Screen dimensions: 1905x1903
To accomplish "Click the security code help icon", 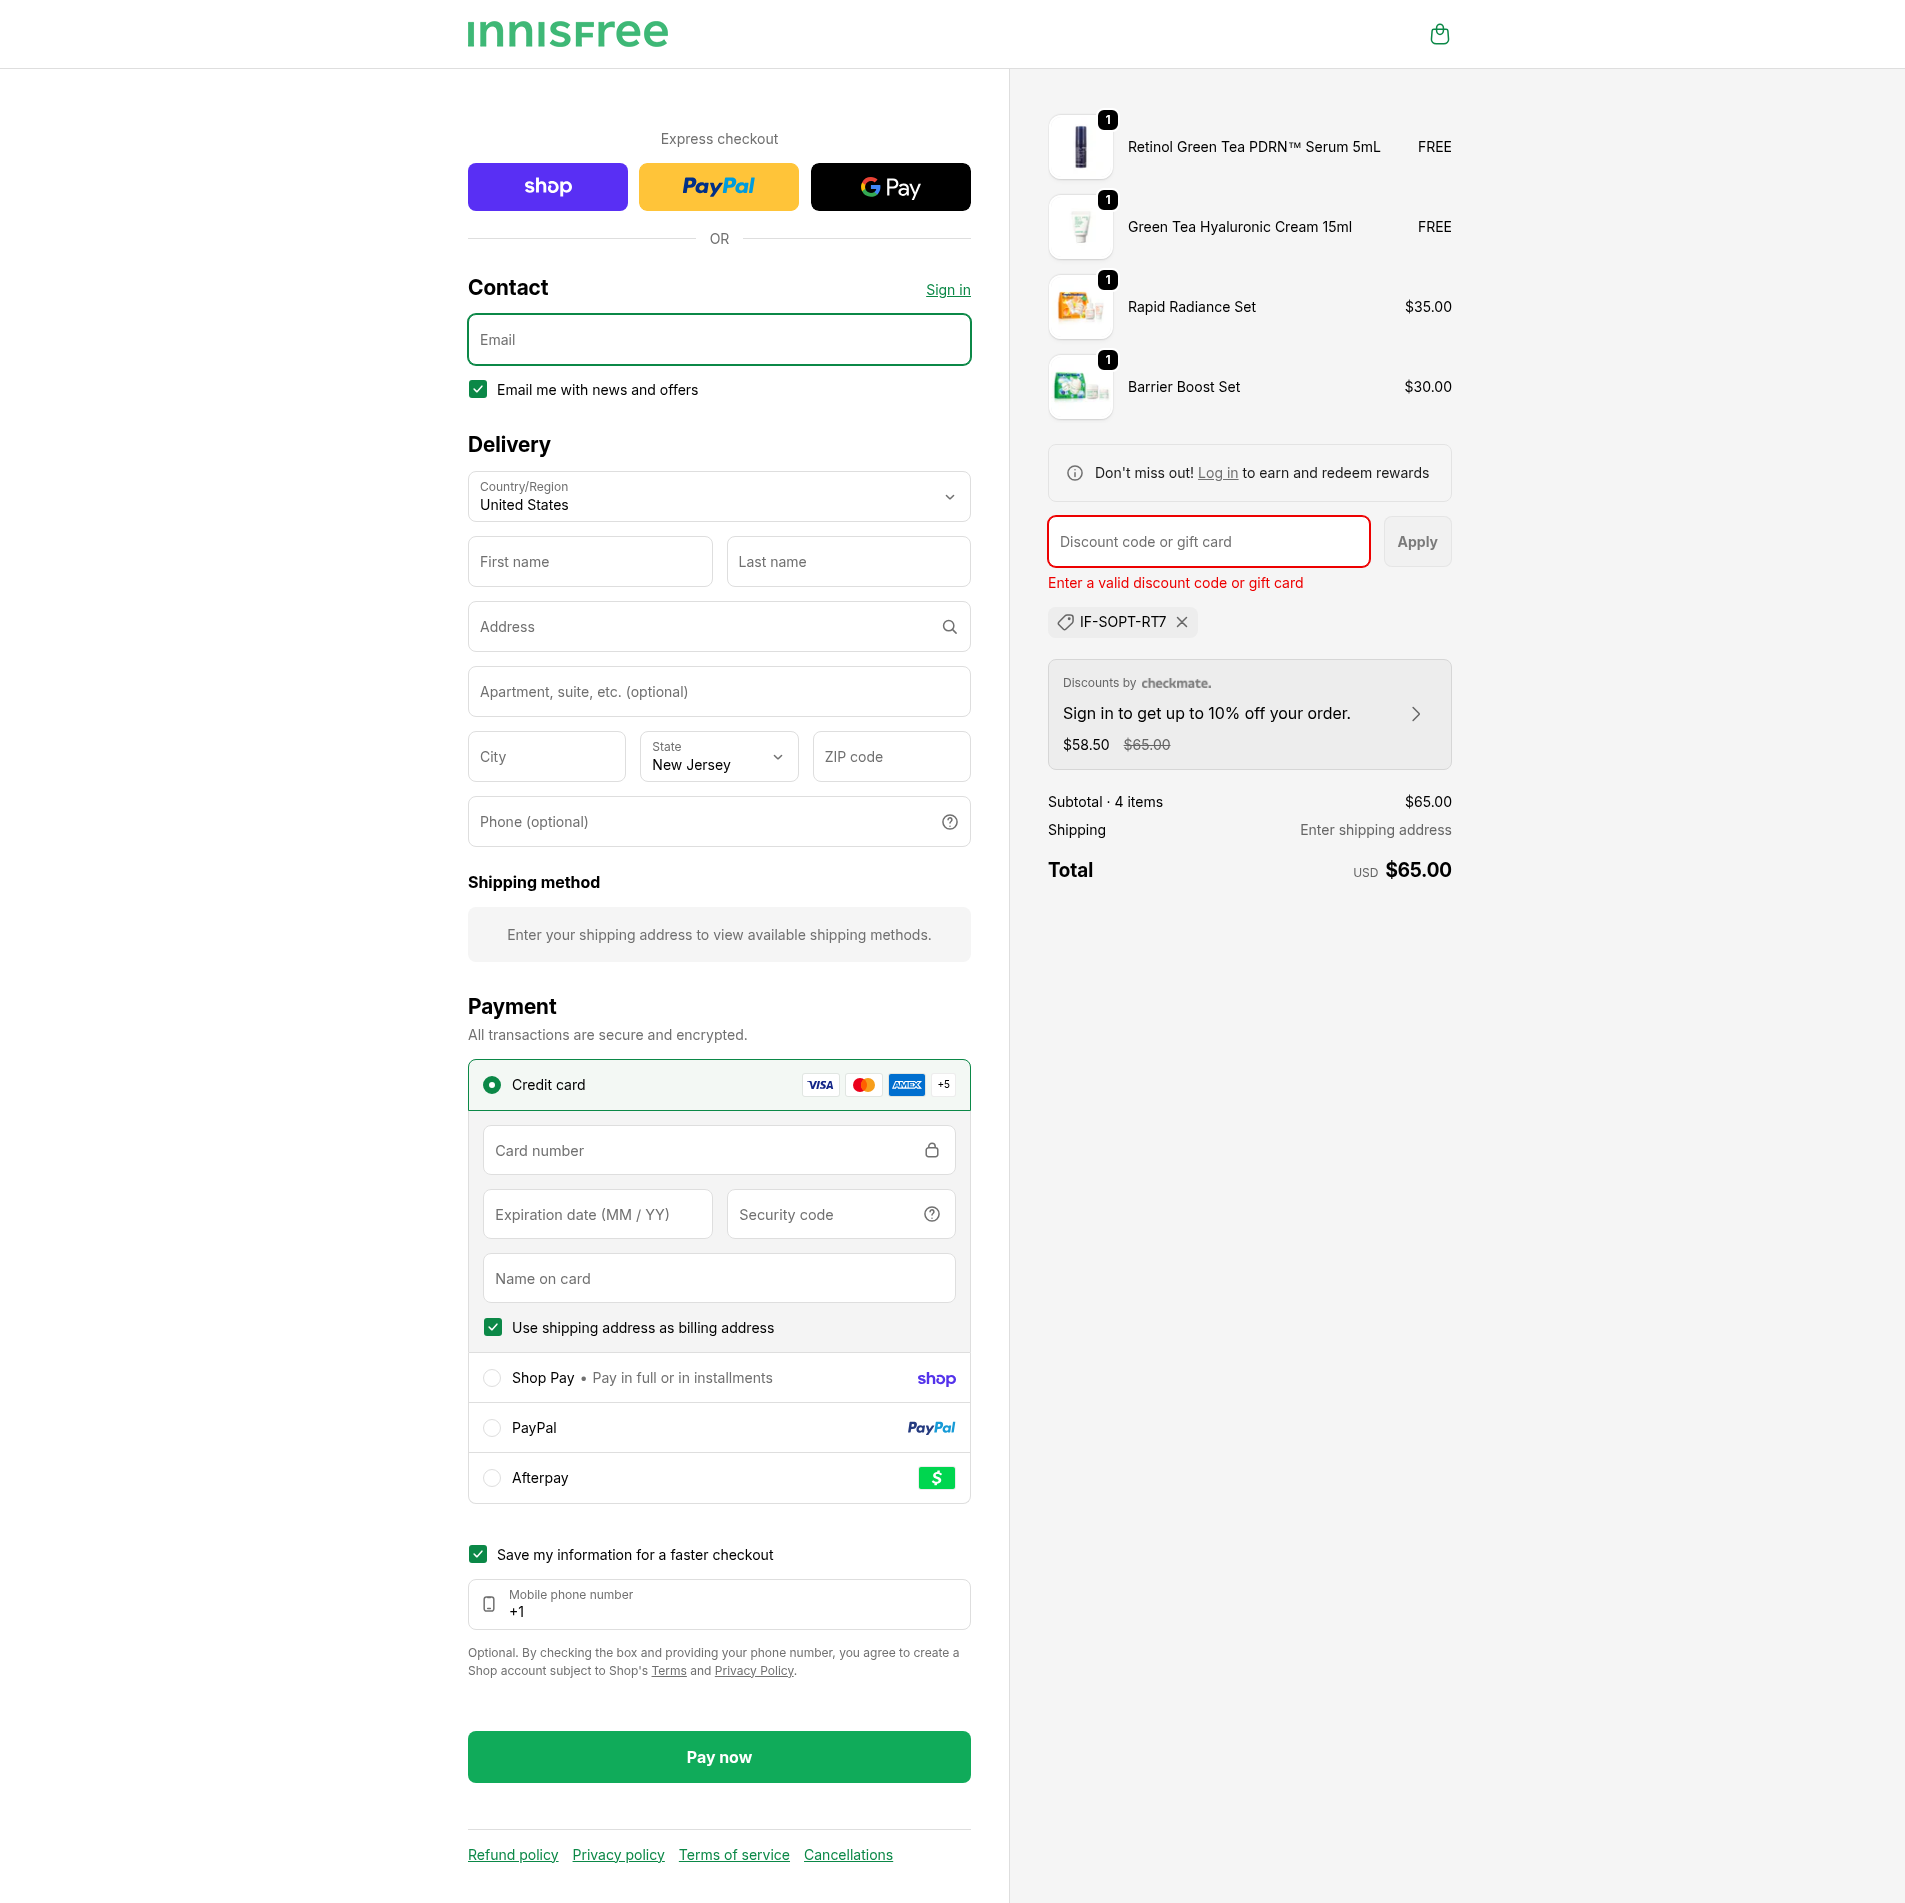I will pos(931,1214).
